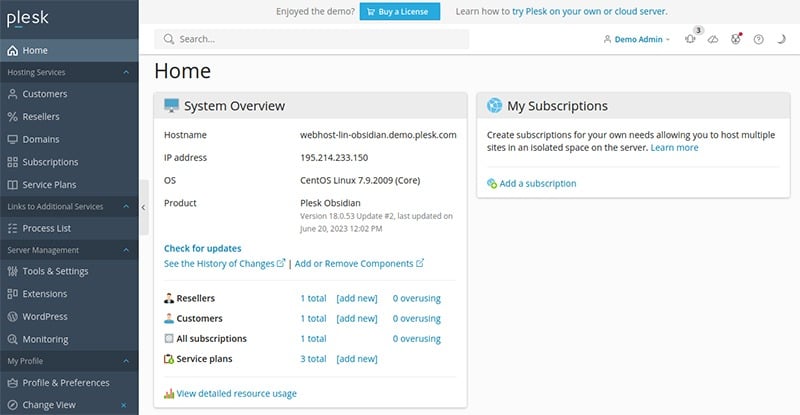Viewport: 800px width, 415px height.
Task: Click the Process List icon
Action: 12,228
